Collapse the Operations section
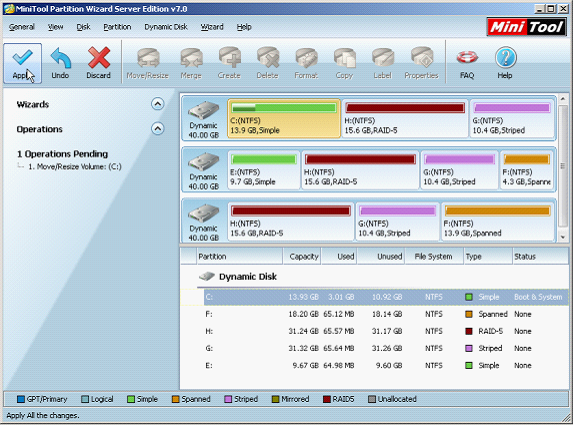The width and height of the screenshot is (573, 425). pos(158,129)
